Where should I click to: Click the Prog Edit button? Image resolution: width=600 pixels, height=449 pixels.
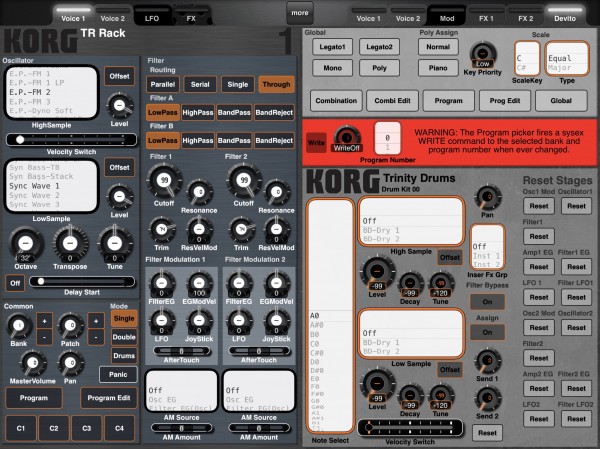coord(505,101)
